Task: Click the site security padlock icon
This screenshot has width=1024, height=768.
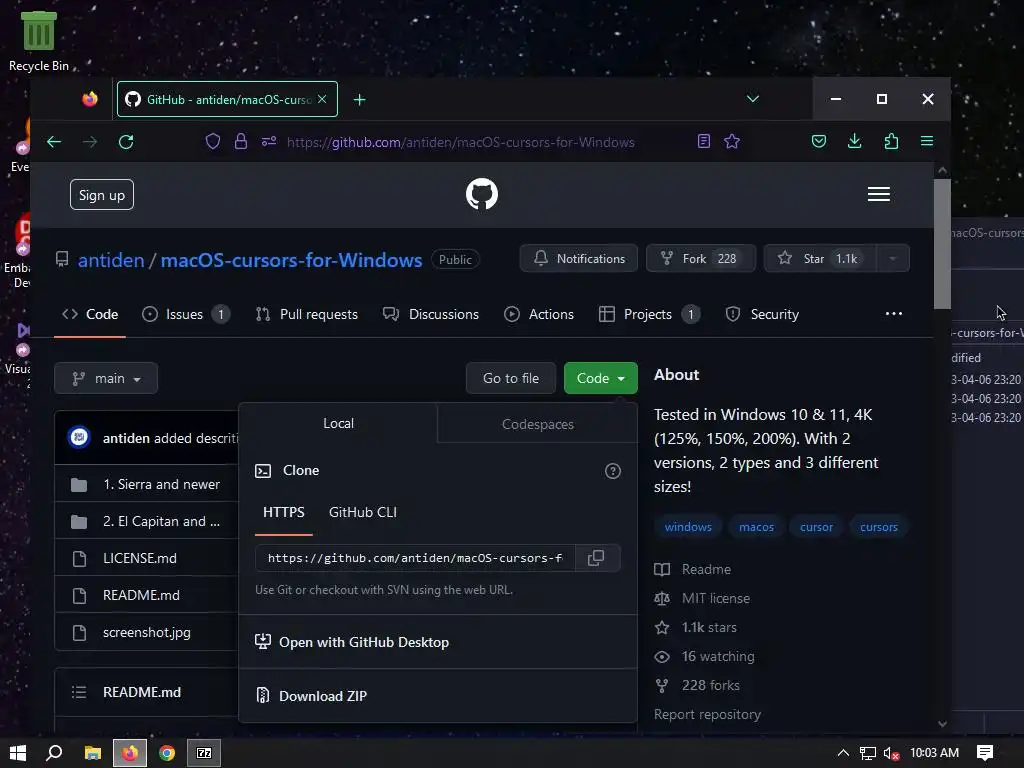Action: (241, 142)
